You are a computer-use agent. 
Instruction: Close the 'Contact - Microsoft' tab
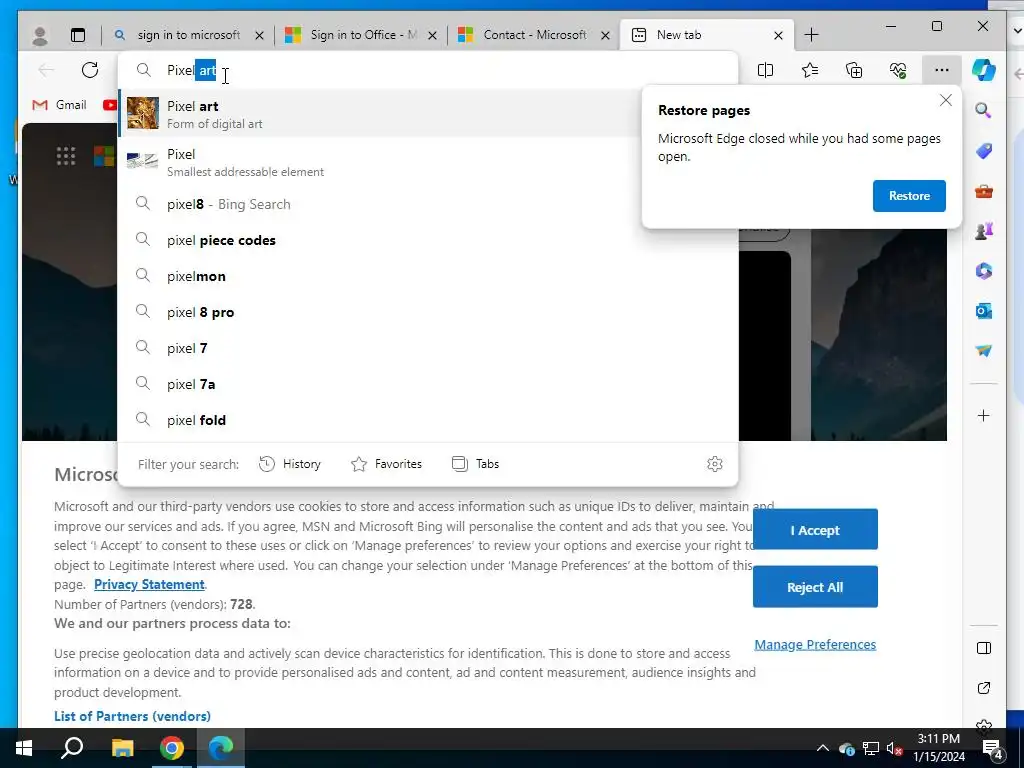[605, 35]
